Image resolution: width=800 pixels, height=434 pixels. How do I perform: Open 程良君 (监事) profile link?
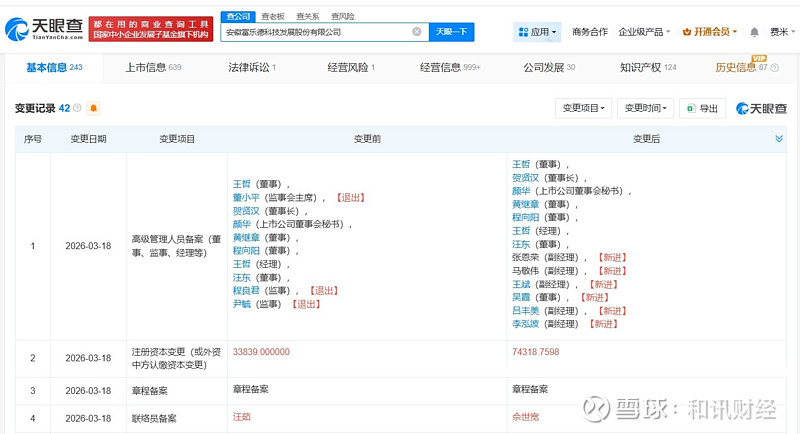coord(246,290)
